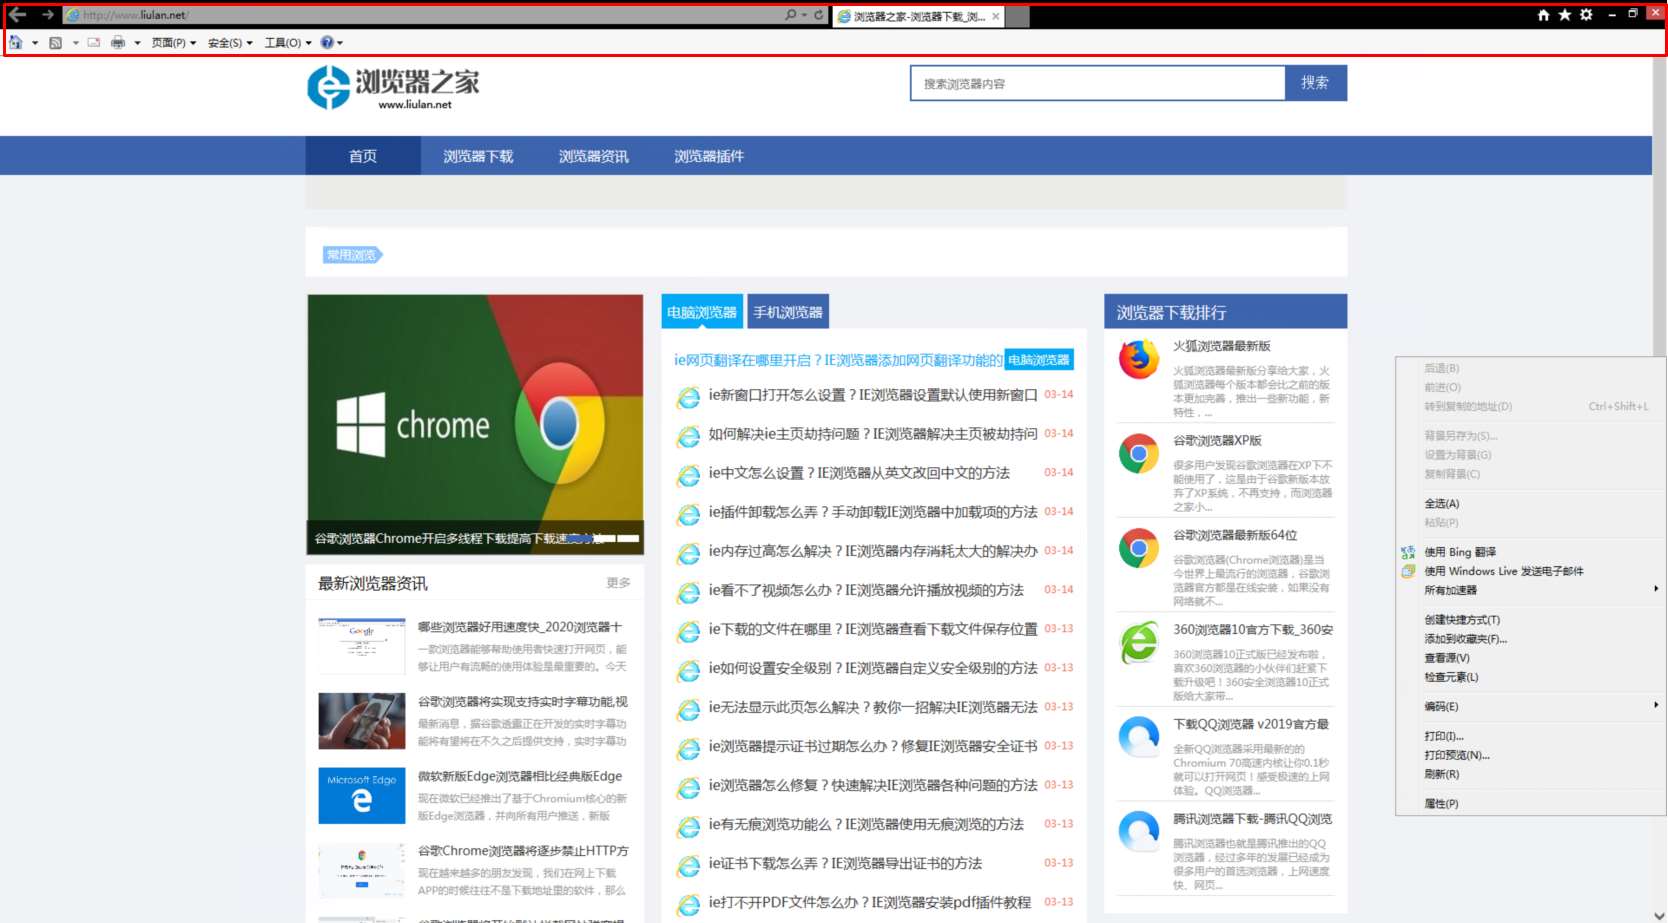This screenshot has width=1668, height=923.
Task: Click the page vertical scrollbar
Action: click(1659, 489)
